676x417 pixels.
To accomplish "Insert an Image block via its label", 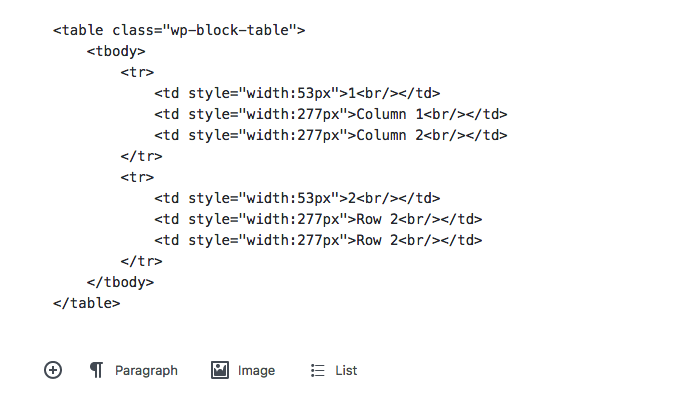I will click(256, 370).
